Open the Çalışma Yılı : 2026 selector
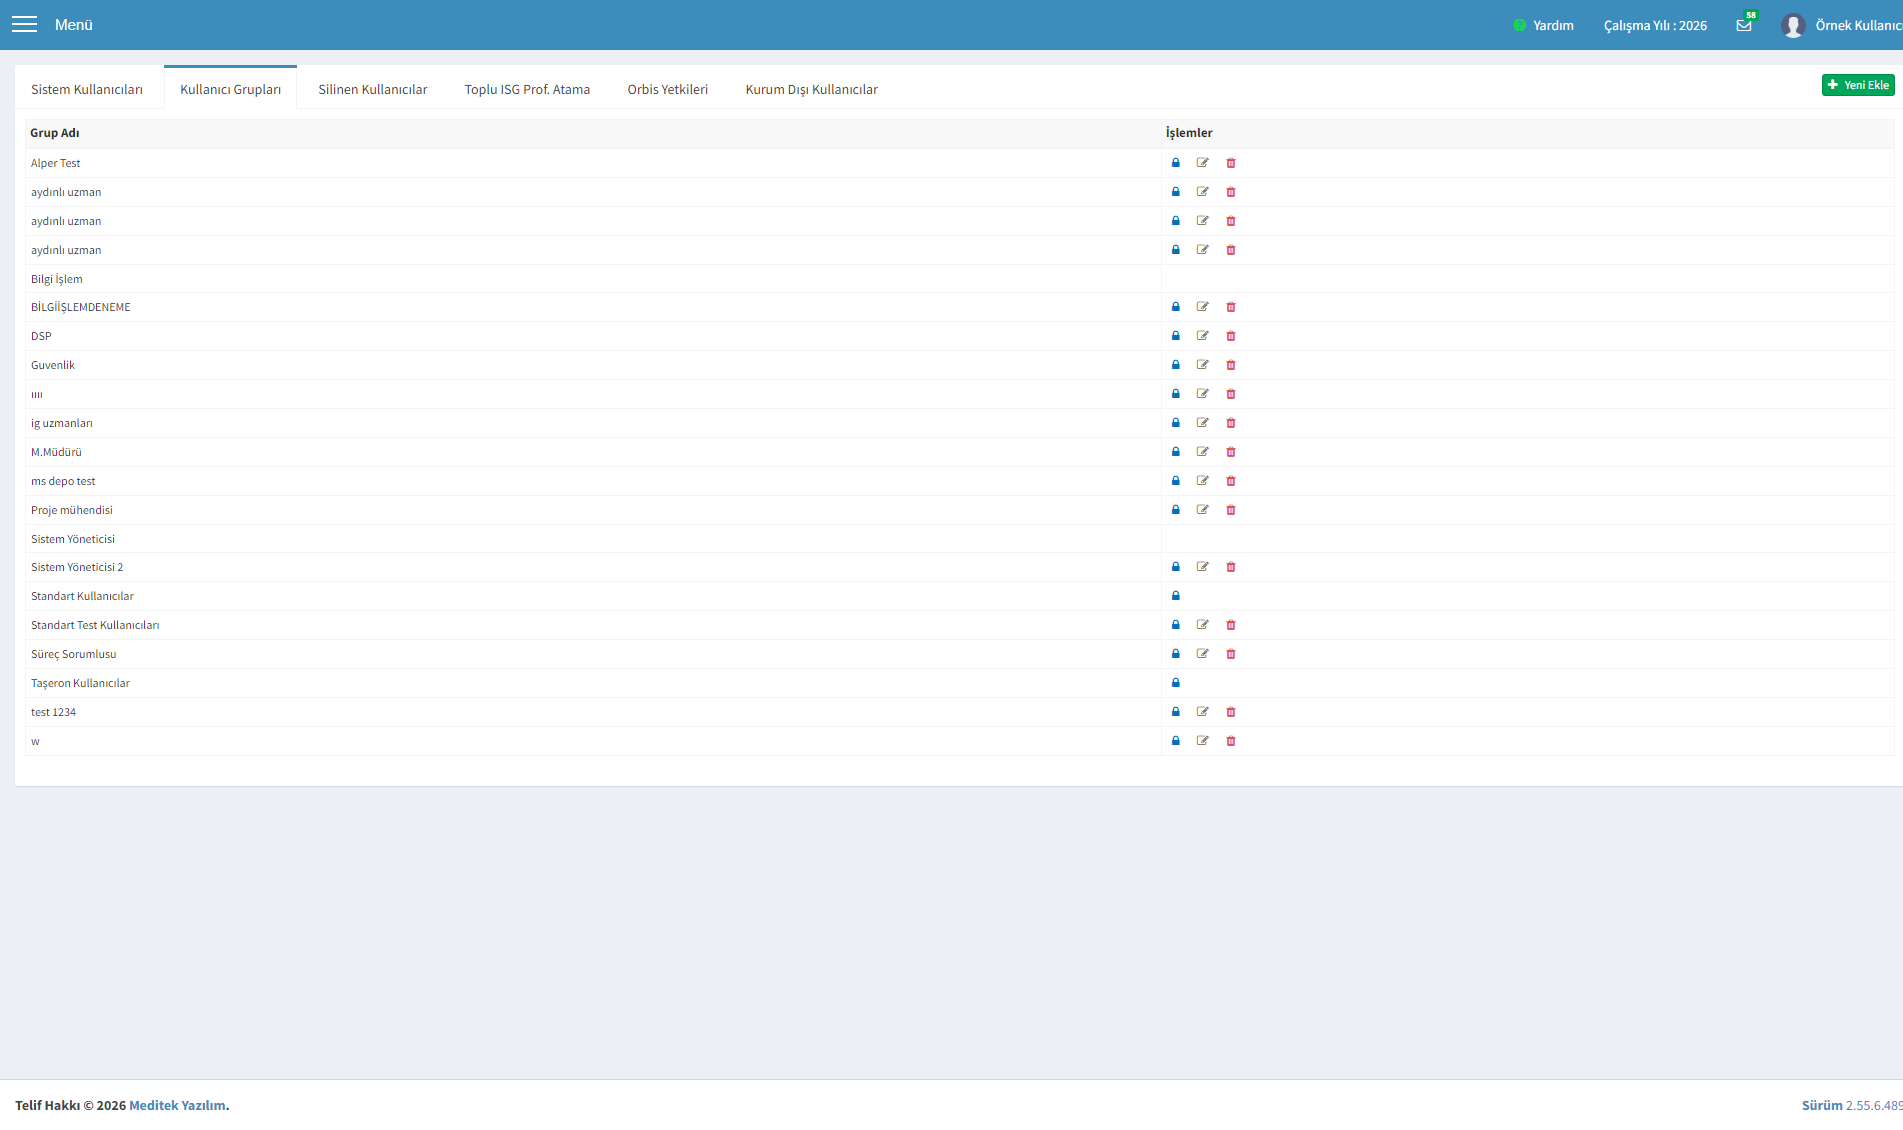The width and height of the screenshot is (1903, 1130). click(1655, 25)
